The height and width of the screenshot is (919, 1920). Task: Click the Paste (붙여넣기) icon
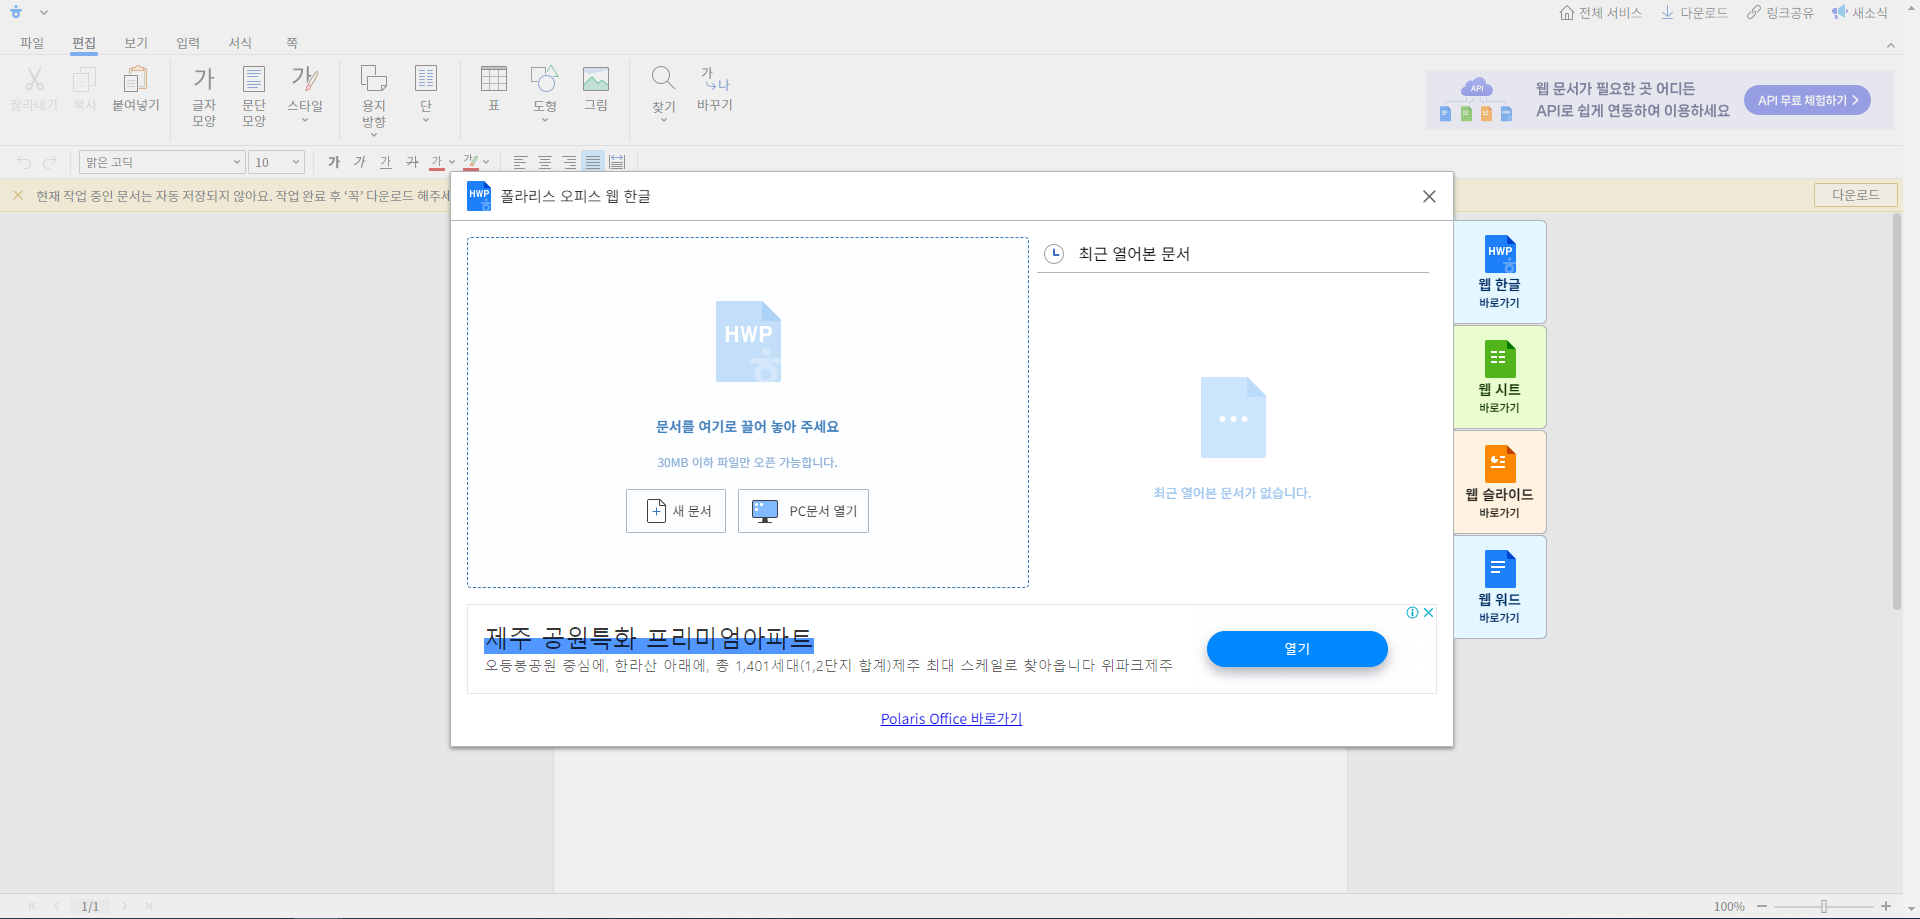tap(136, 88)
